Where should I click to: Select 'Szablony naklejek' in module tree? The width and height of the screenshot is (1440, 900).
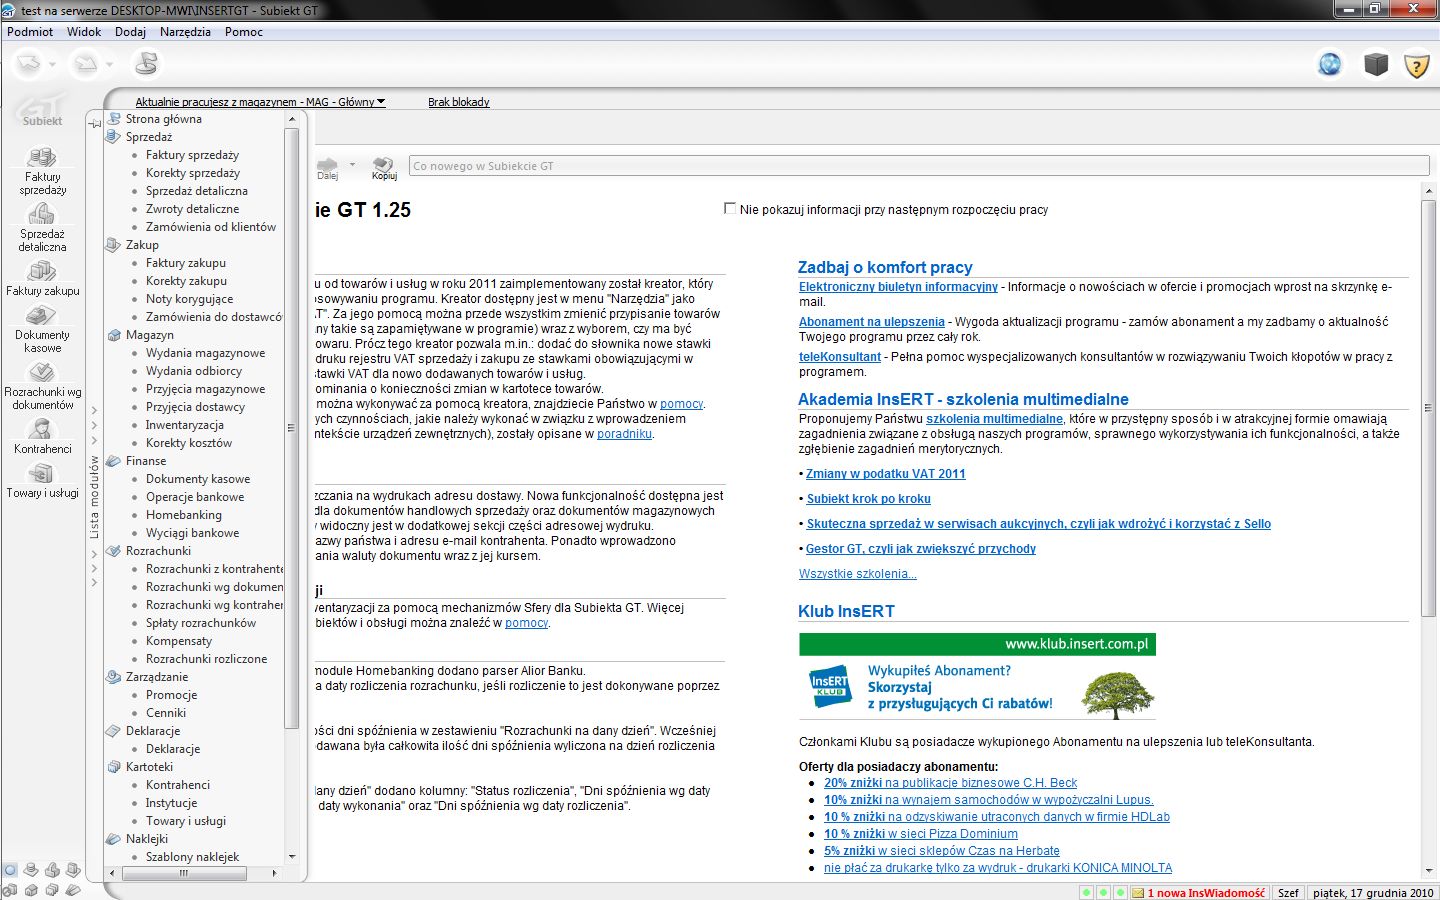point(193,857)
